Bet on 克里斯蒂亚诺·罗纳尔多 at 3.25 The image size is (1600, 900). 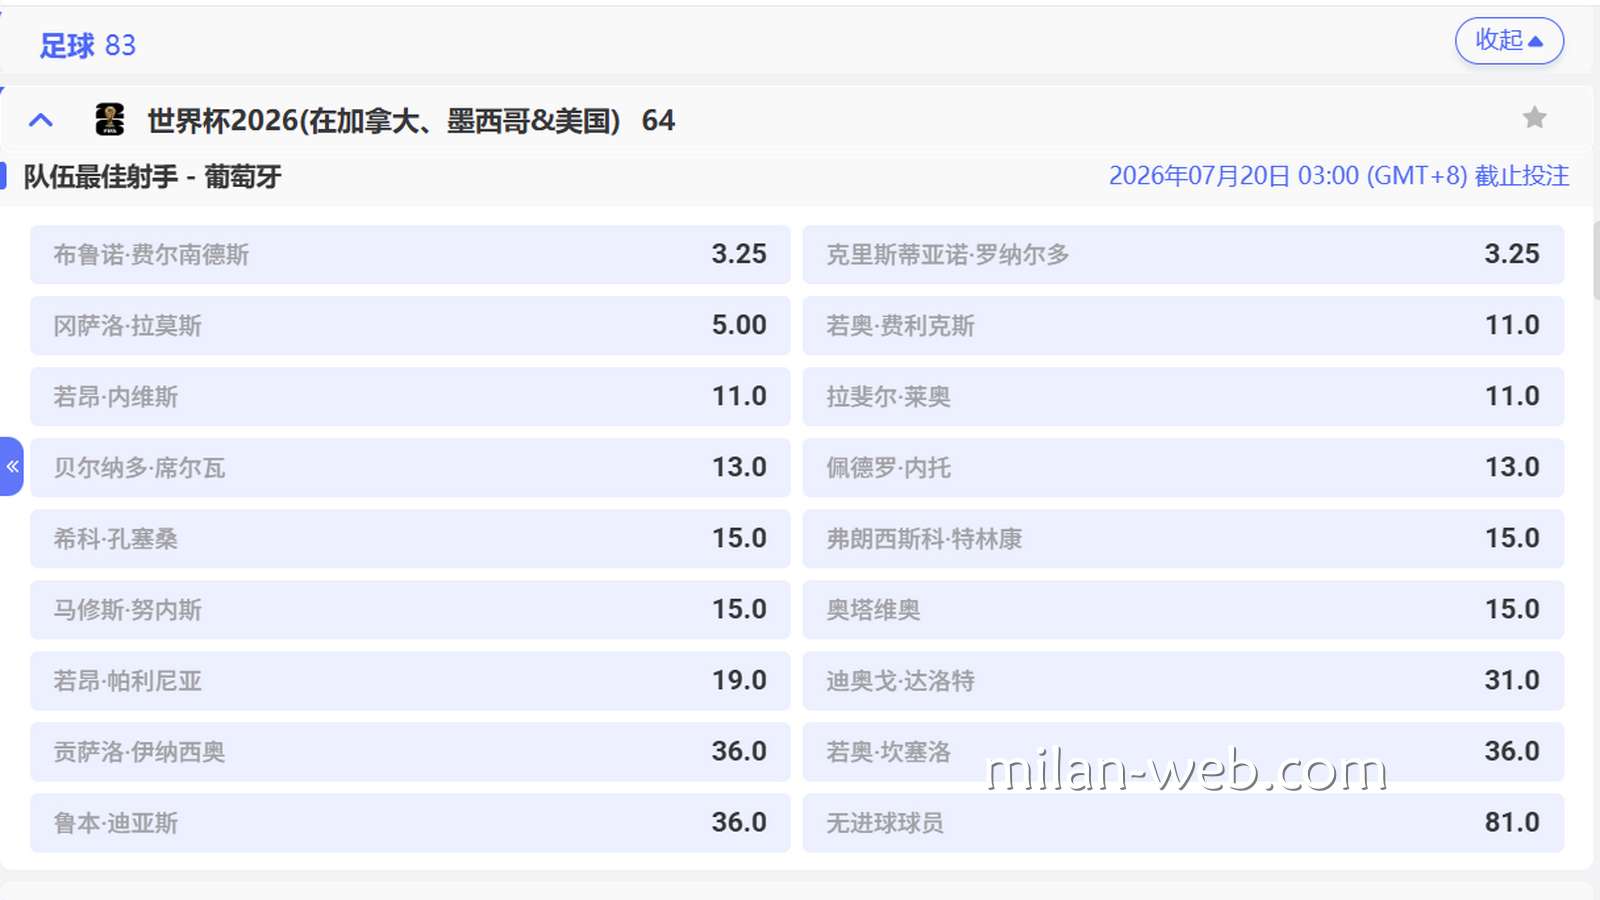coord(1183,254)
